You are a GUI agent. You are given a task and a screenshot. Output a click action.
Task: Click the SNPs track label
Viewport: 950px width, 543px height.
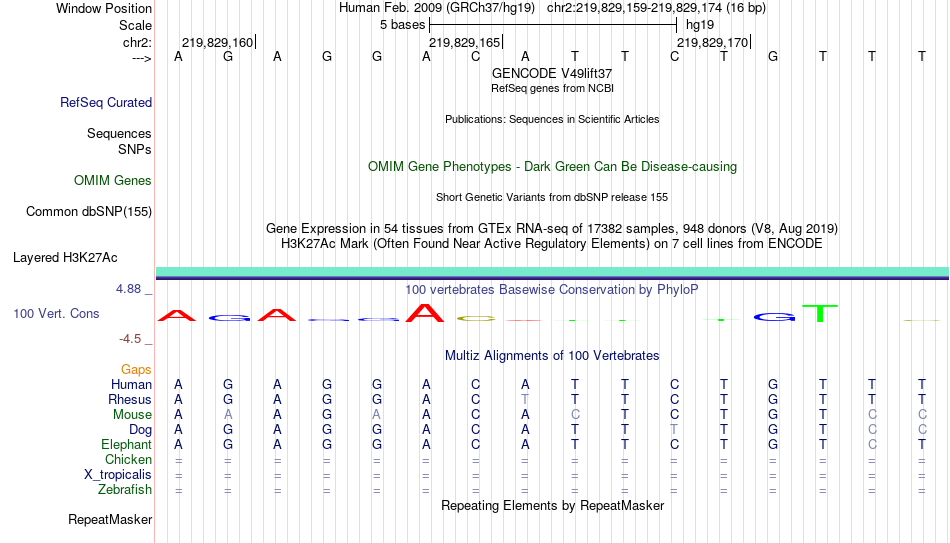pyautogui.click(x=135, y=149)
